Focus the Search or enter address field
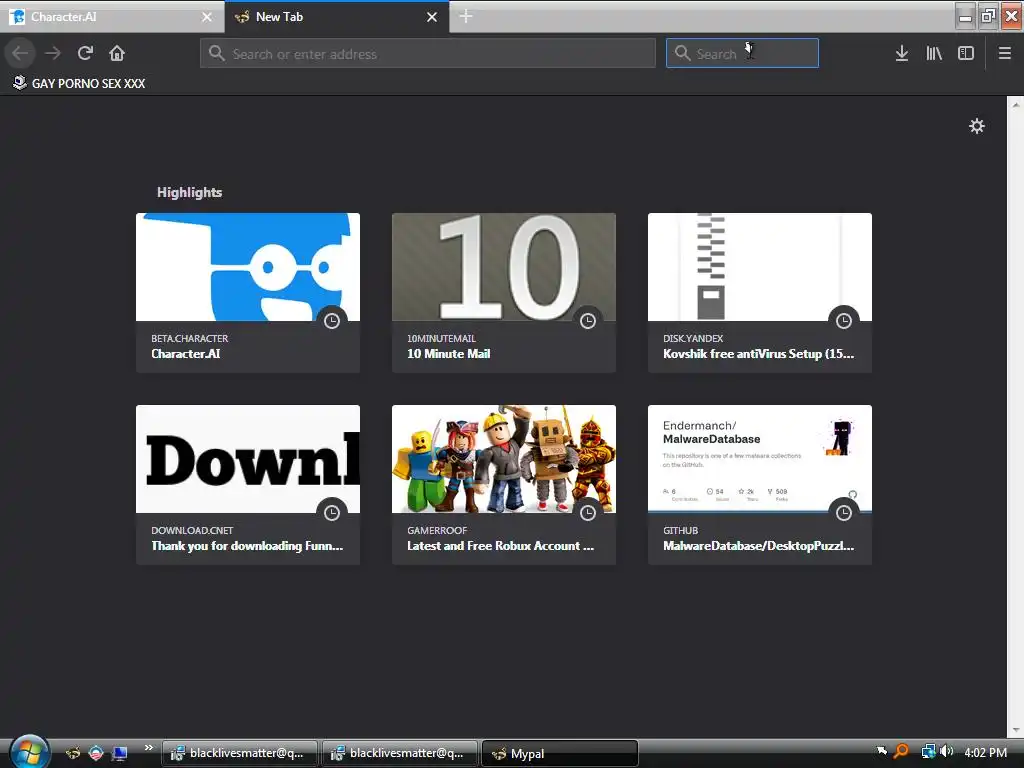1024x768 pixels. pyautogui.click(x=428, y=53)
